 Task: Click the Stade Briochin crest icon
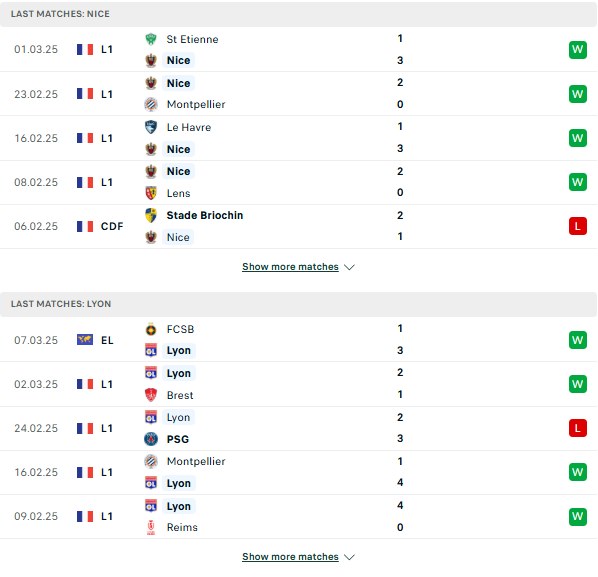[151, 215]
